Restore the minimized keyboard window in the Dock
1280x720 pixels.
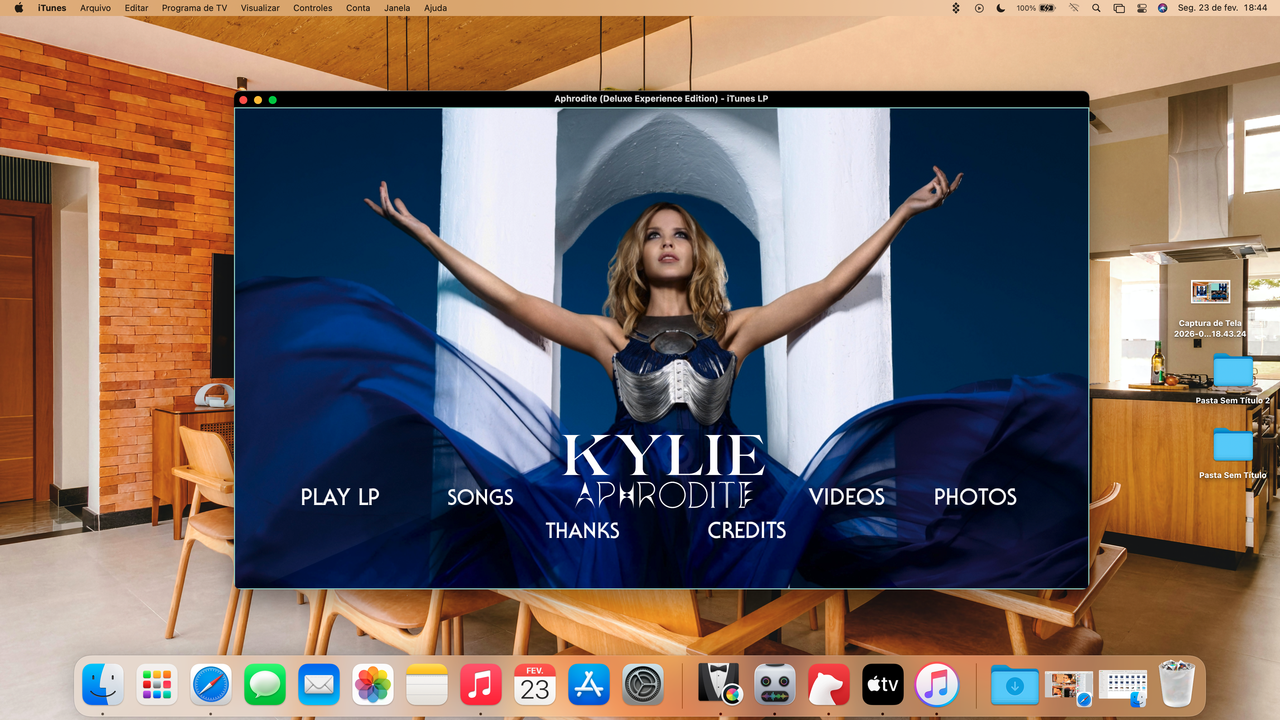pos(1123,685)
